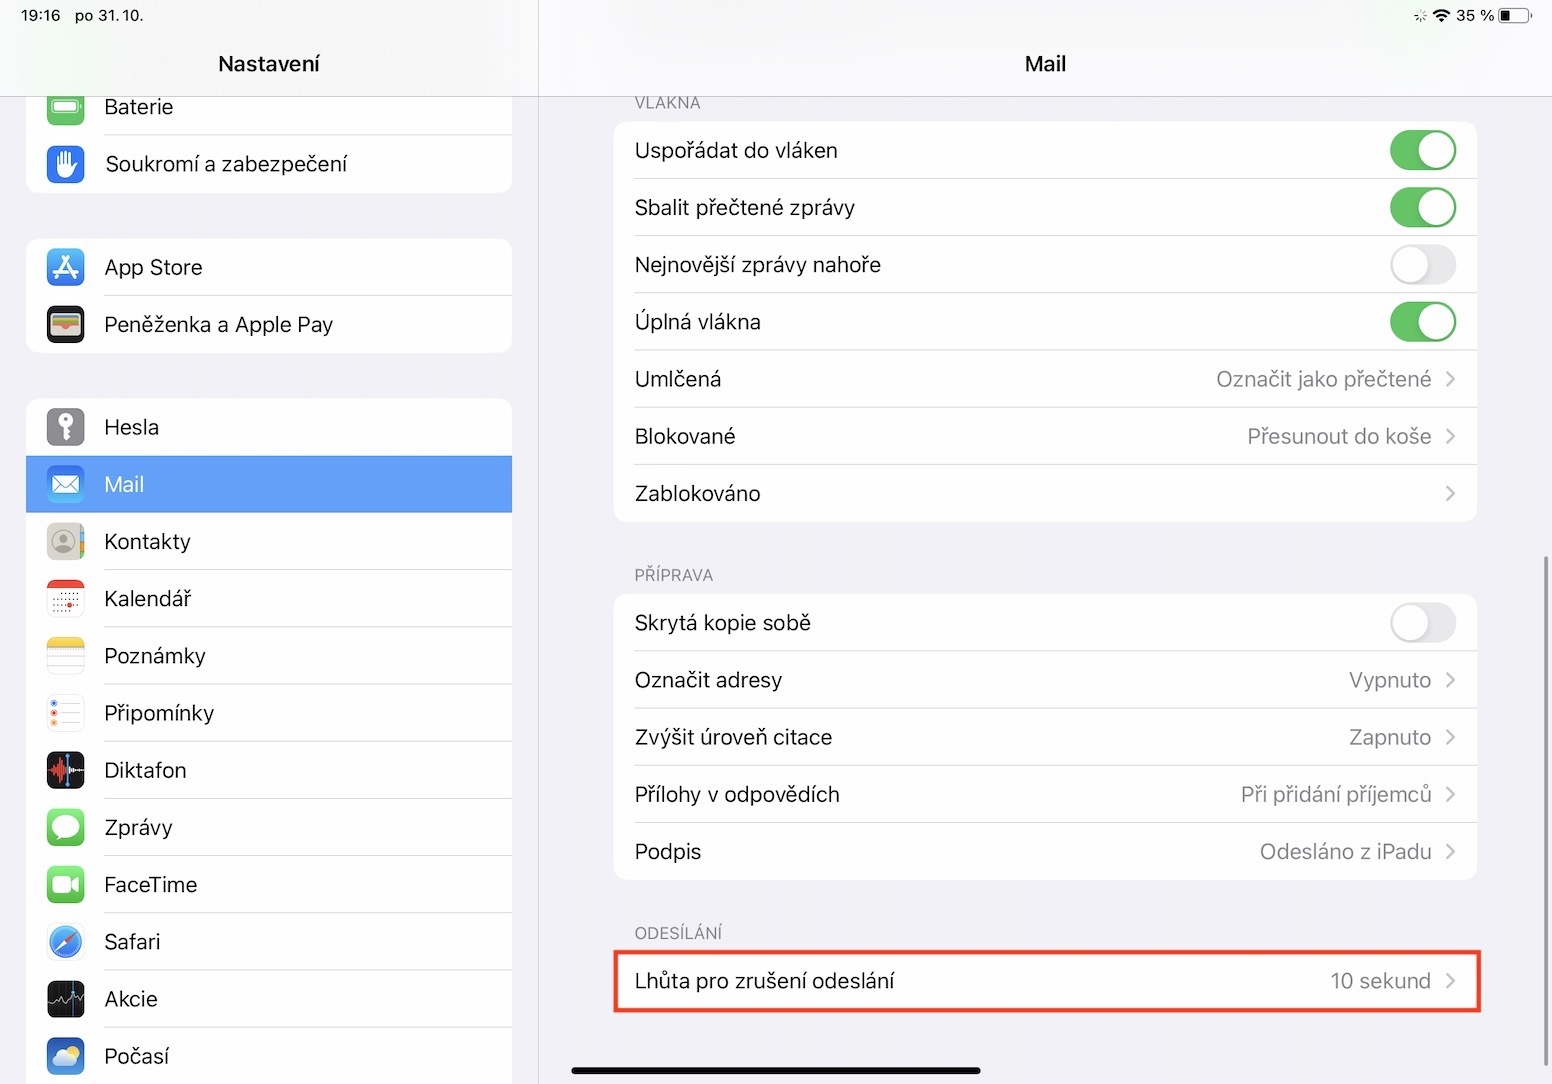
Task: Click the Mail pane vertical scrollbar
Action: point(1546,810)
